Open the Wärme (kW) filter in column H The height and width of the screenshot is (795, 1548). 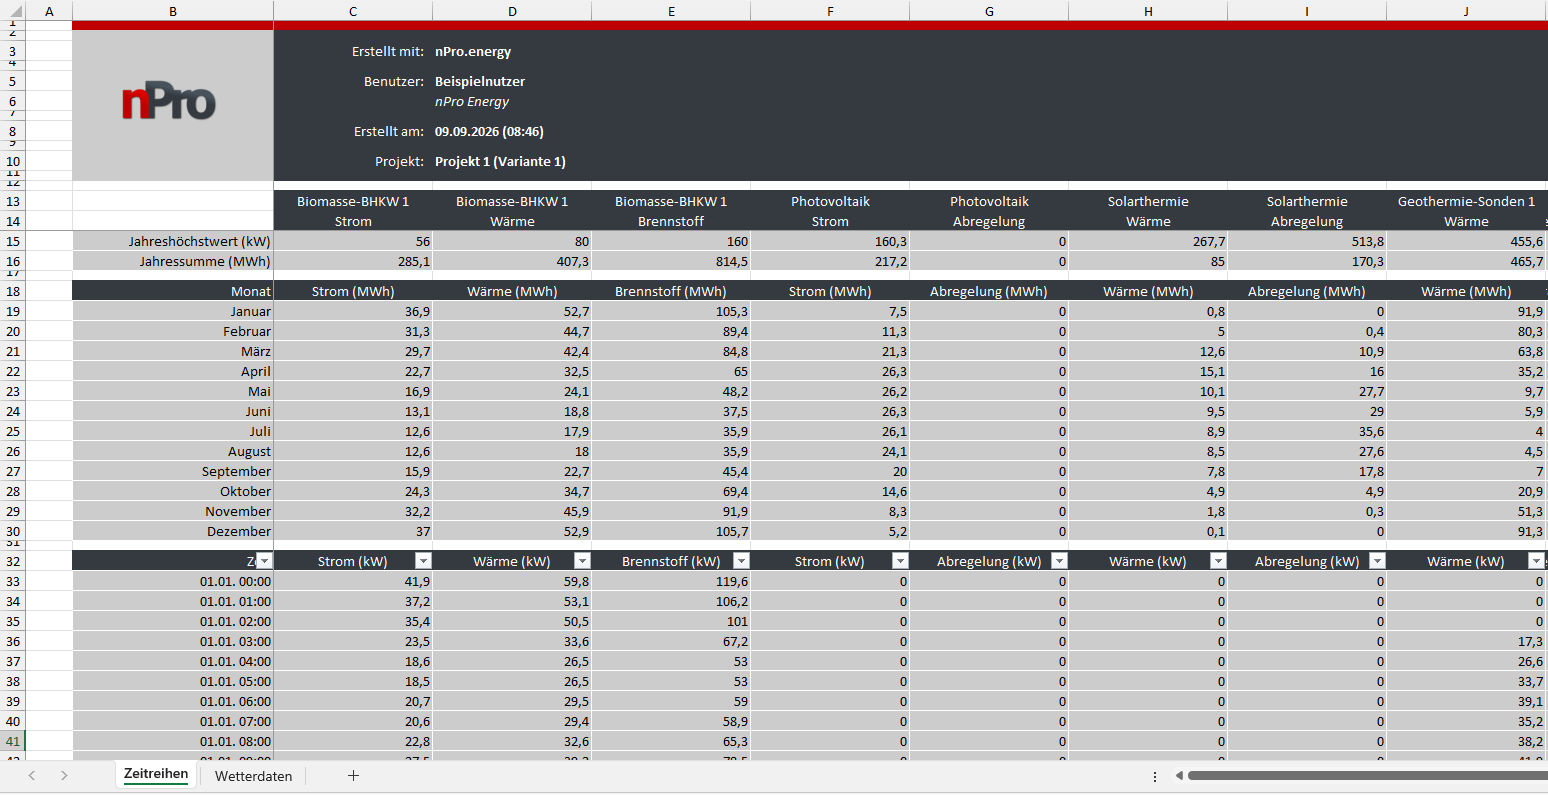(1218, 561)
